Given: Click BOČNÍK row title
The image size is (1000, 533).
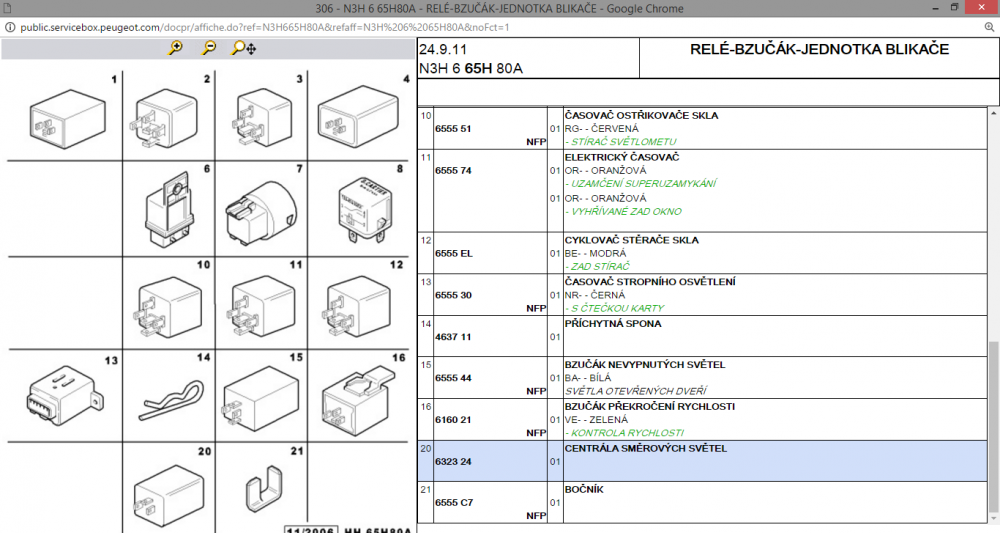Looking at the screenshot, I should tap(584, 489).
